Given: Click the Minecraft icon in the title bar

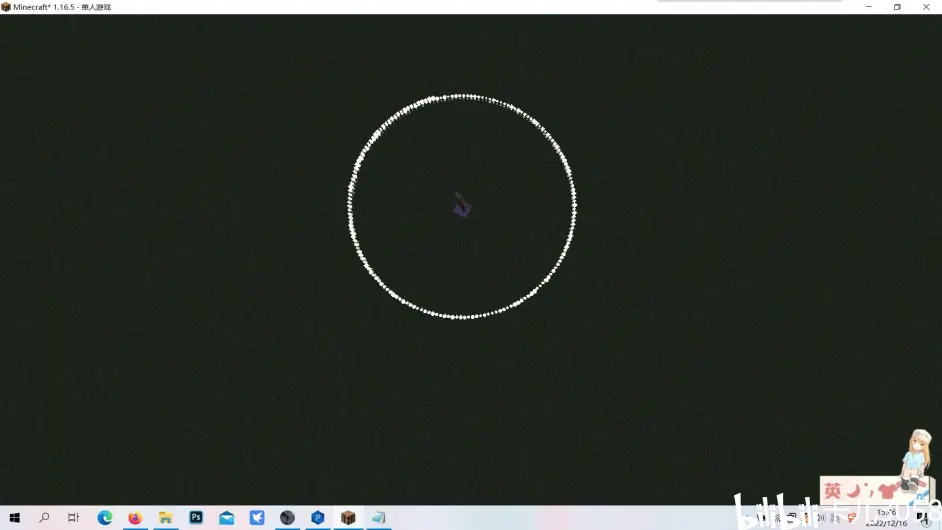Looking at the screenshot, I should tap(6, 7).
